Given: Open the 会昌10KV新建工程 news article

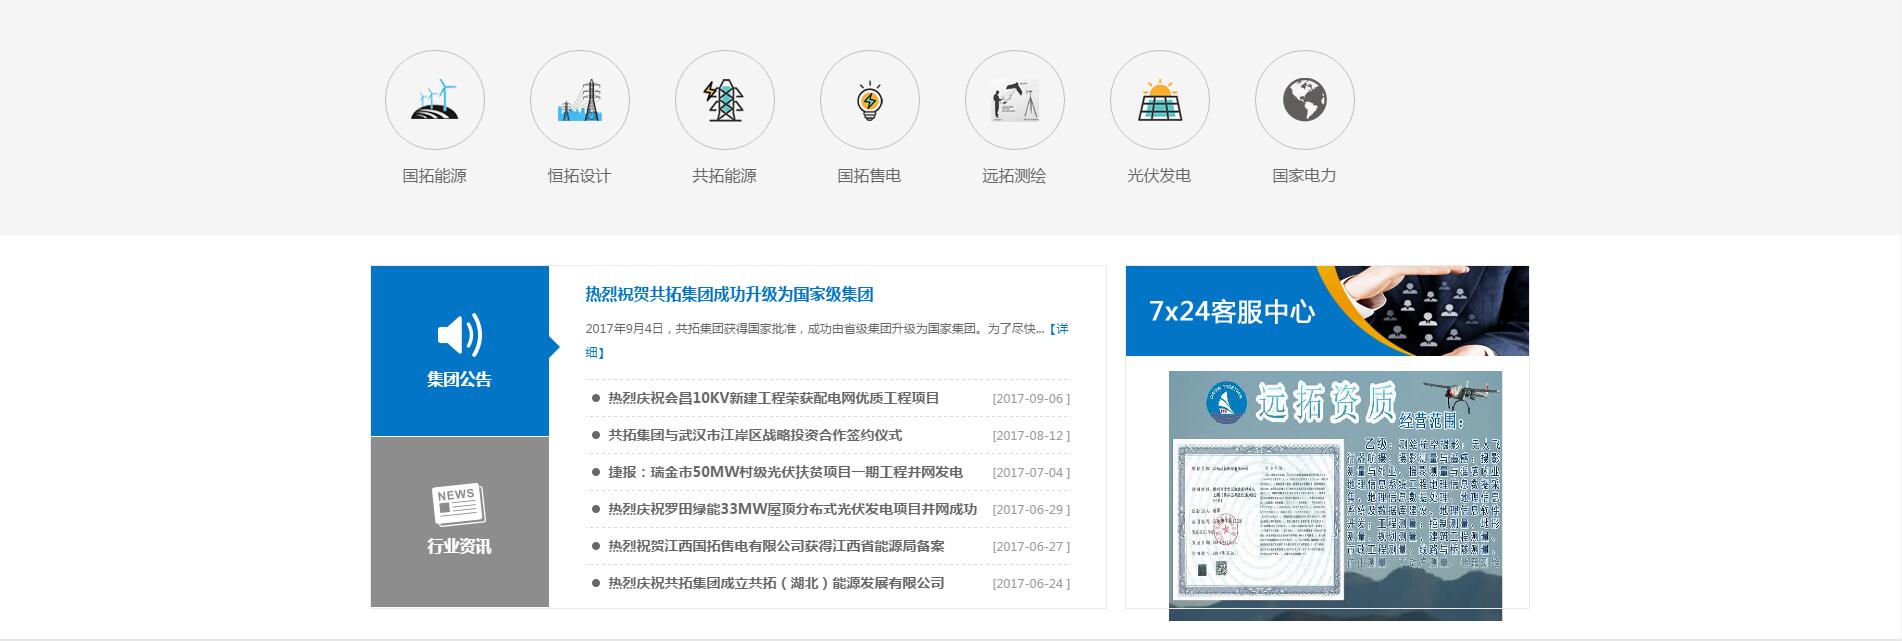Looking at the screenshot, I should click(773, 398).
